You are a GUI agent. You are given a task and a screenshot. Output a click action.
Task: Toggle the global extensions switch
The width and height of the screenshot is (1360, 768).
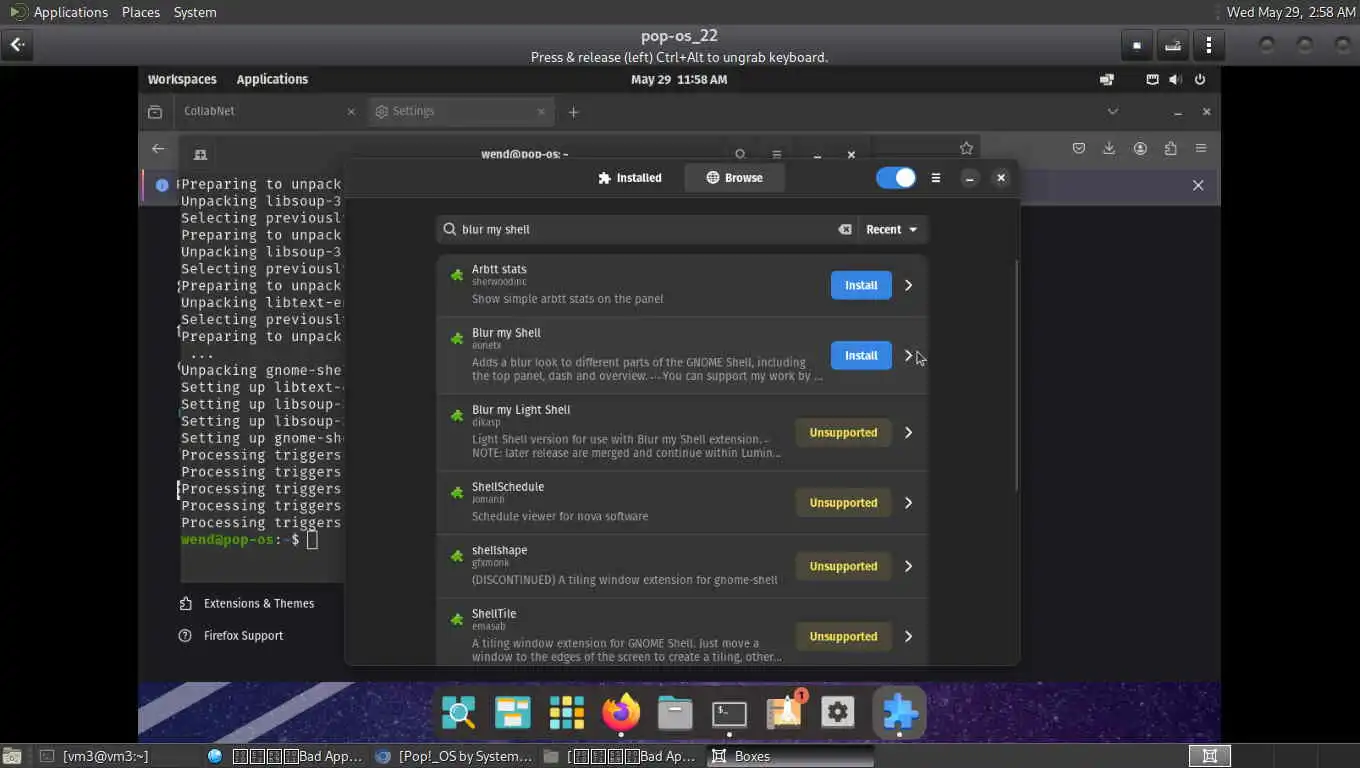pyautogui.click(x=896, y=178)
